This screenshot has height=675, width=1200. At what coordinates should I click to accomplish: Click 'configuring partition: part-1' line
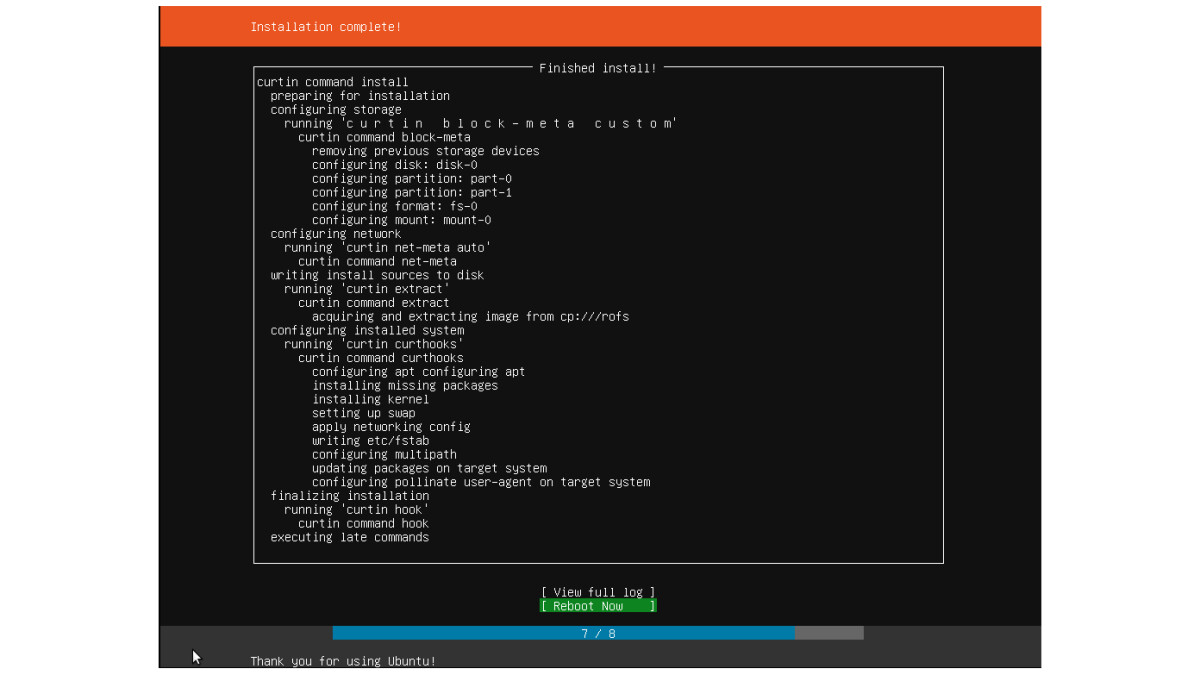coord(412,193)
